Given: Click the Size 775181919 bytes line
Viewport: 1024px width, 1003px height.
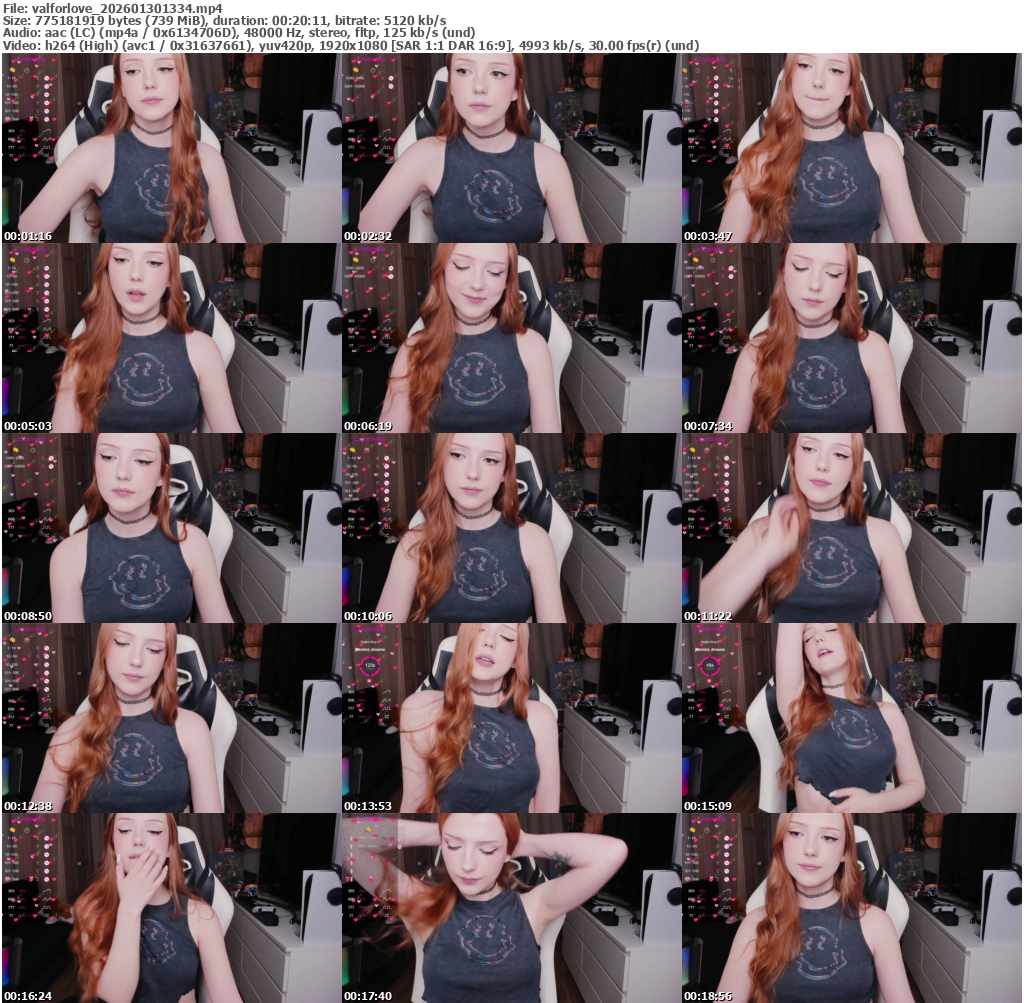Looking at the screenshot, I should [x=225, y=20].
